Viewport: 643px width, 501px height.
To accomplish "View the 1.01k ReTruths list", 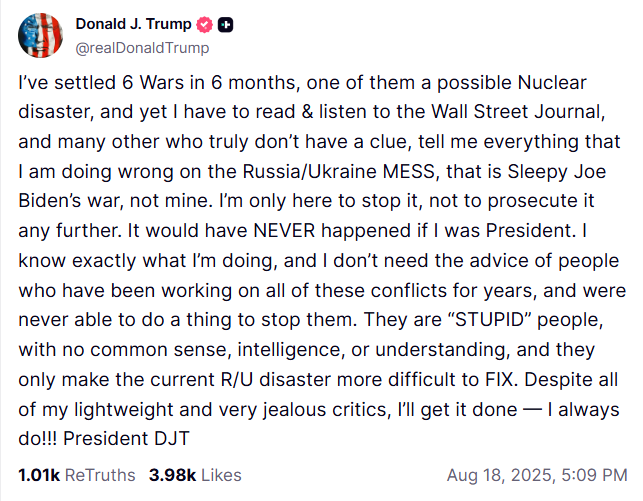I will coord(76,476).
